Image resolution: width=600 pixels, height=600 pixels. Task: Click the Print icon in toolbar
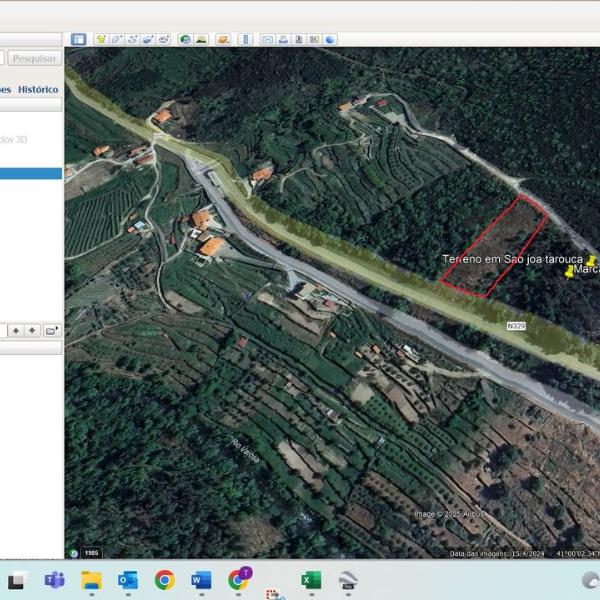pos(283,39)
